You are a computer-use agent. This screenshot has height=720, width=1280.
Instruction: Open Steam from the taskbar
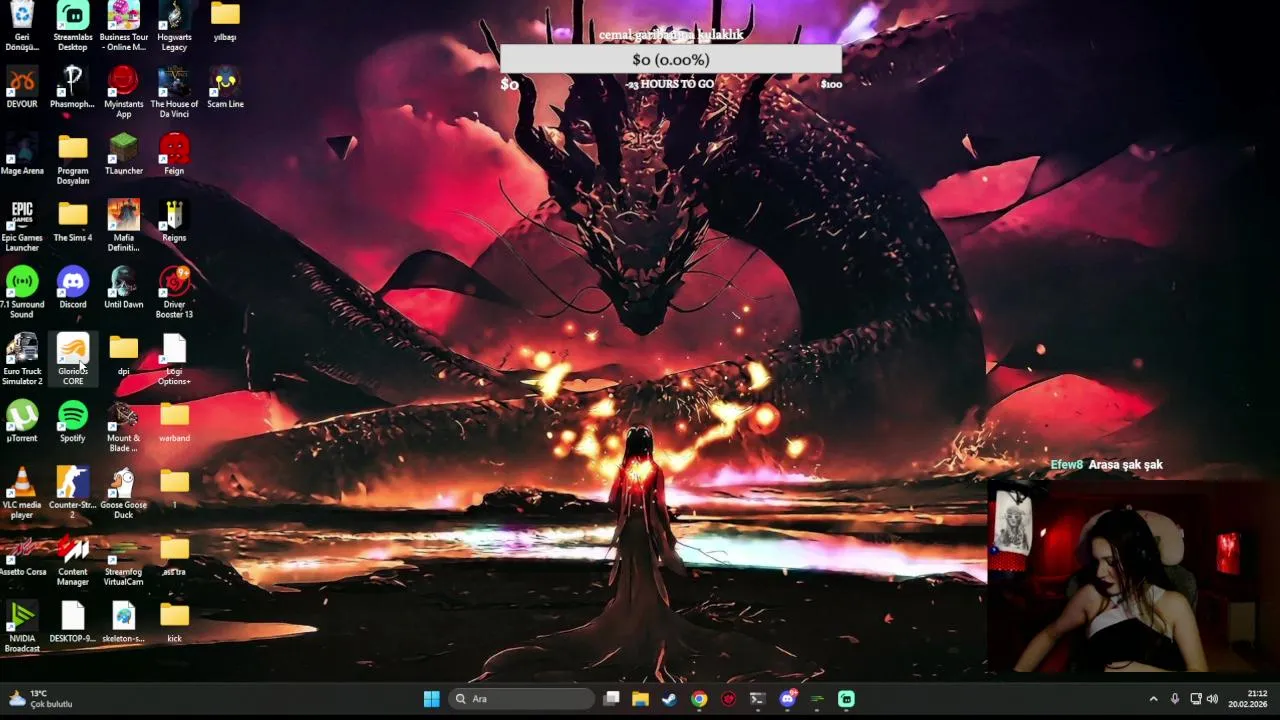669,699
